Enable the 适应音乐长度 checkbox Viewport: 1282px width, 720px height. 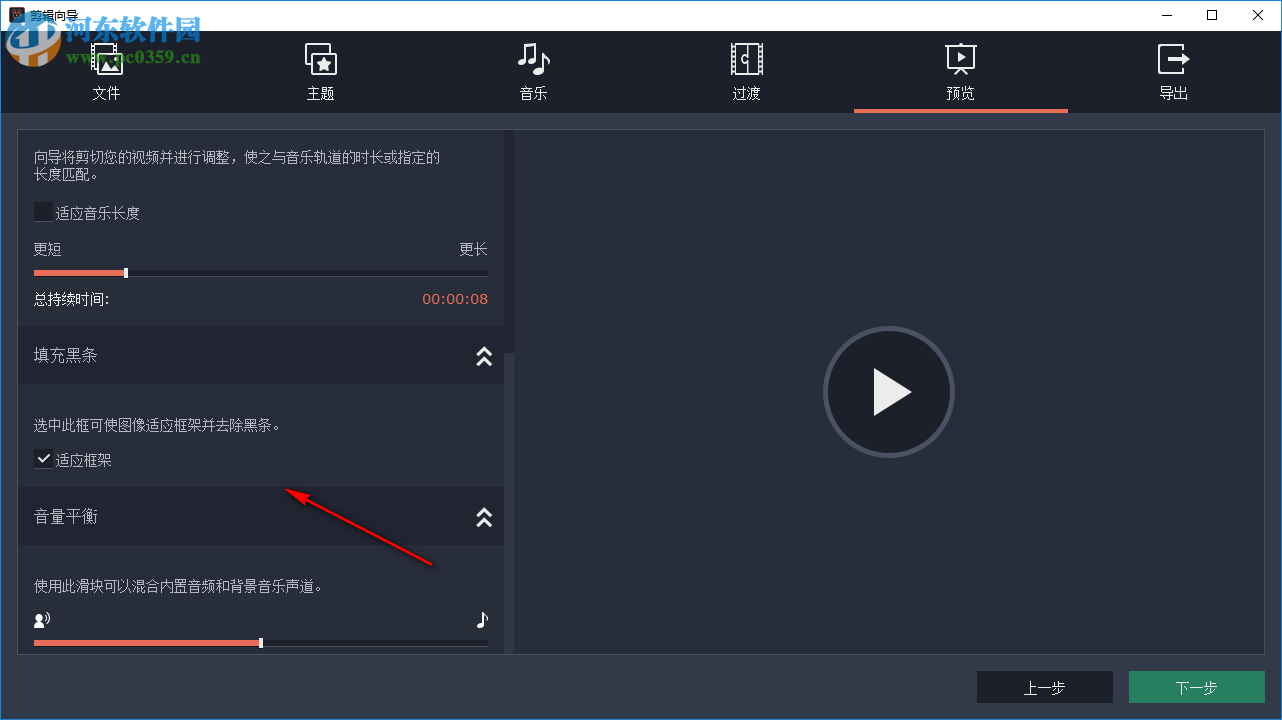click(41, 211)
